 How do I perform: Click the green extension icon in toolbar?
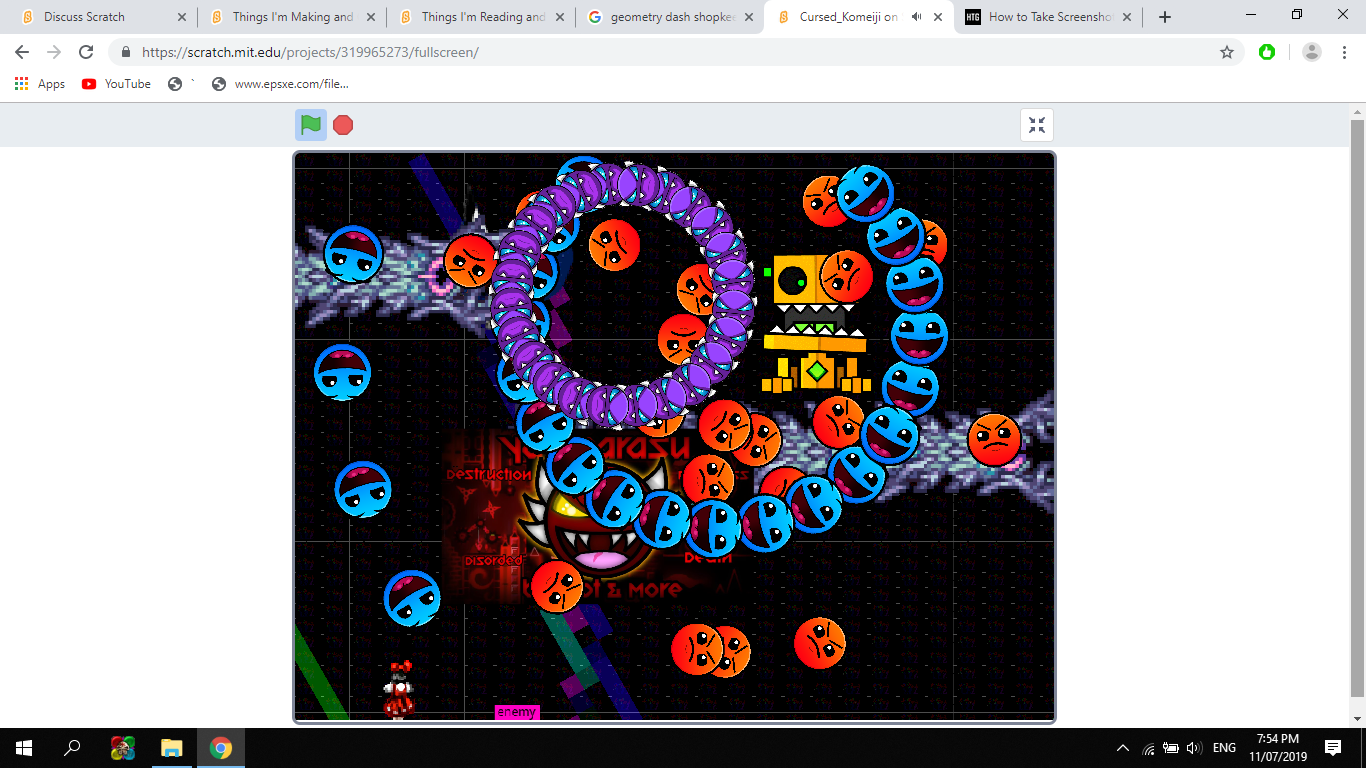coord(1267,52)
